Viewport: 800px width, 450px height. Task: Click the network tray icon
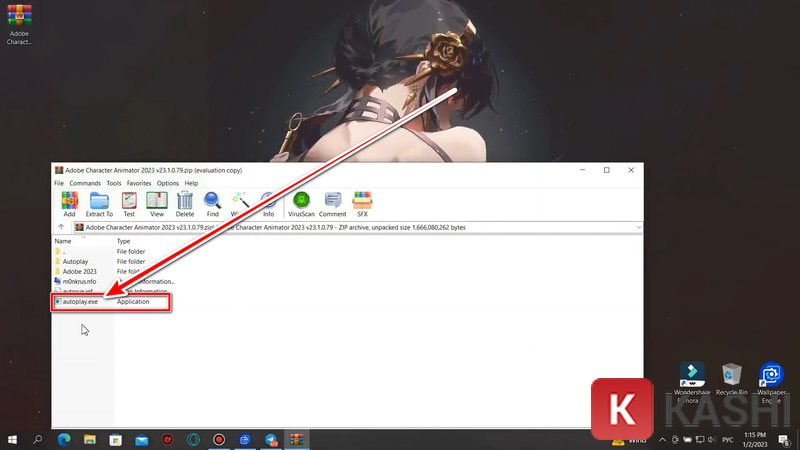[699, 440]
